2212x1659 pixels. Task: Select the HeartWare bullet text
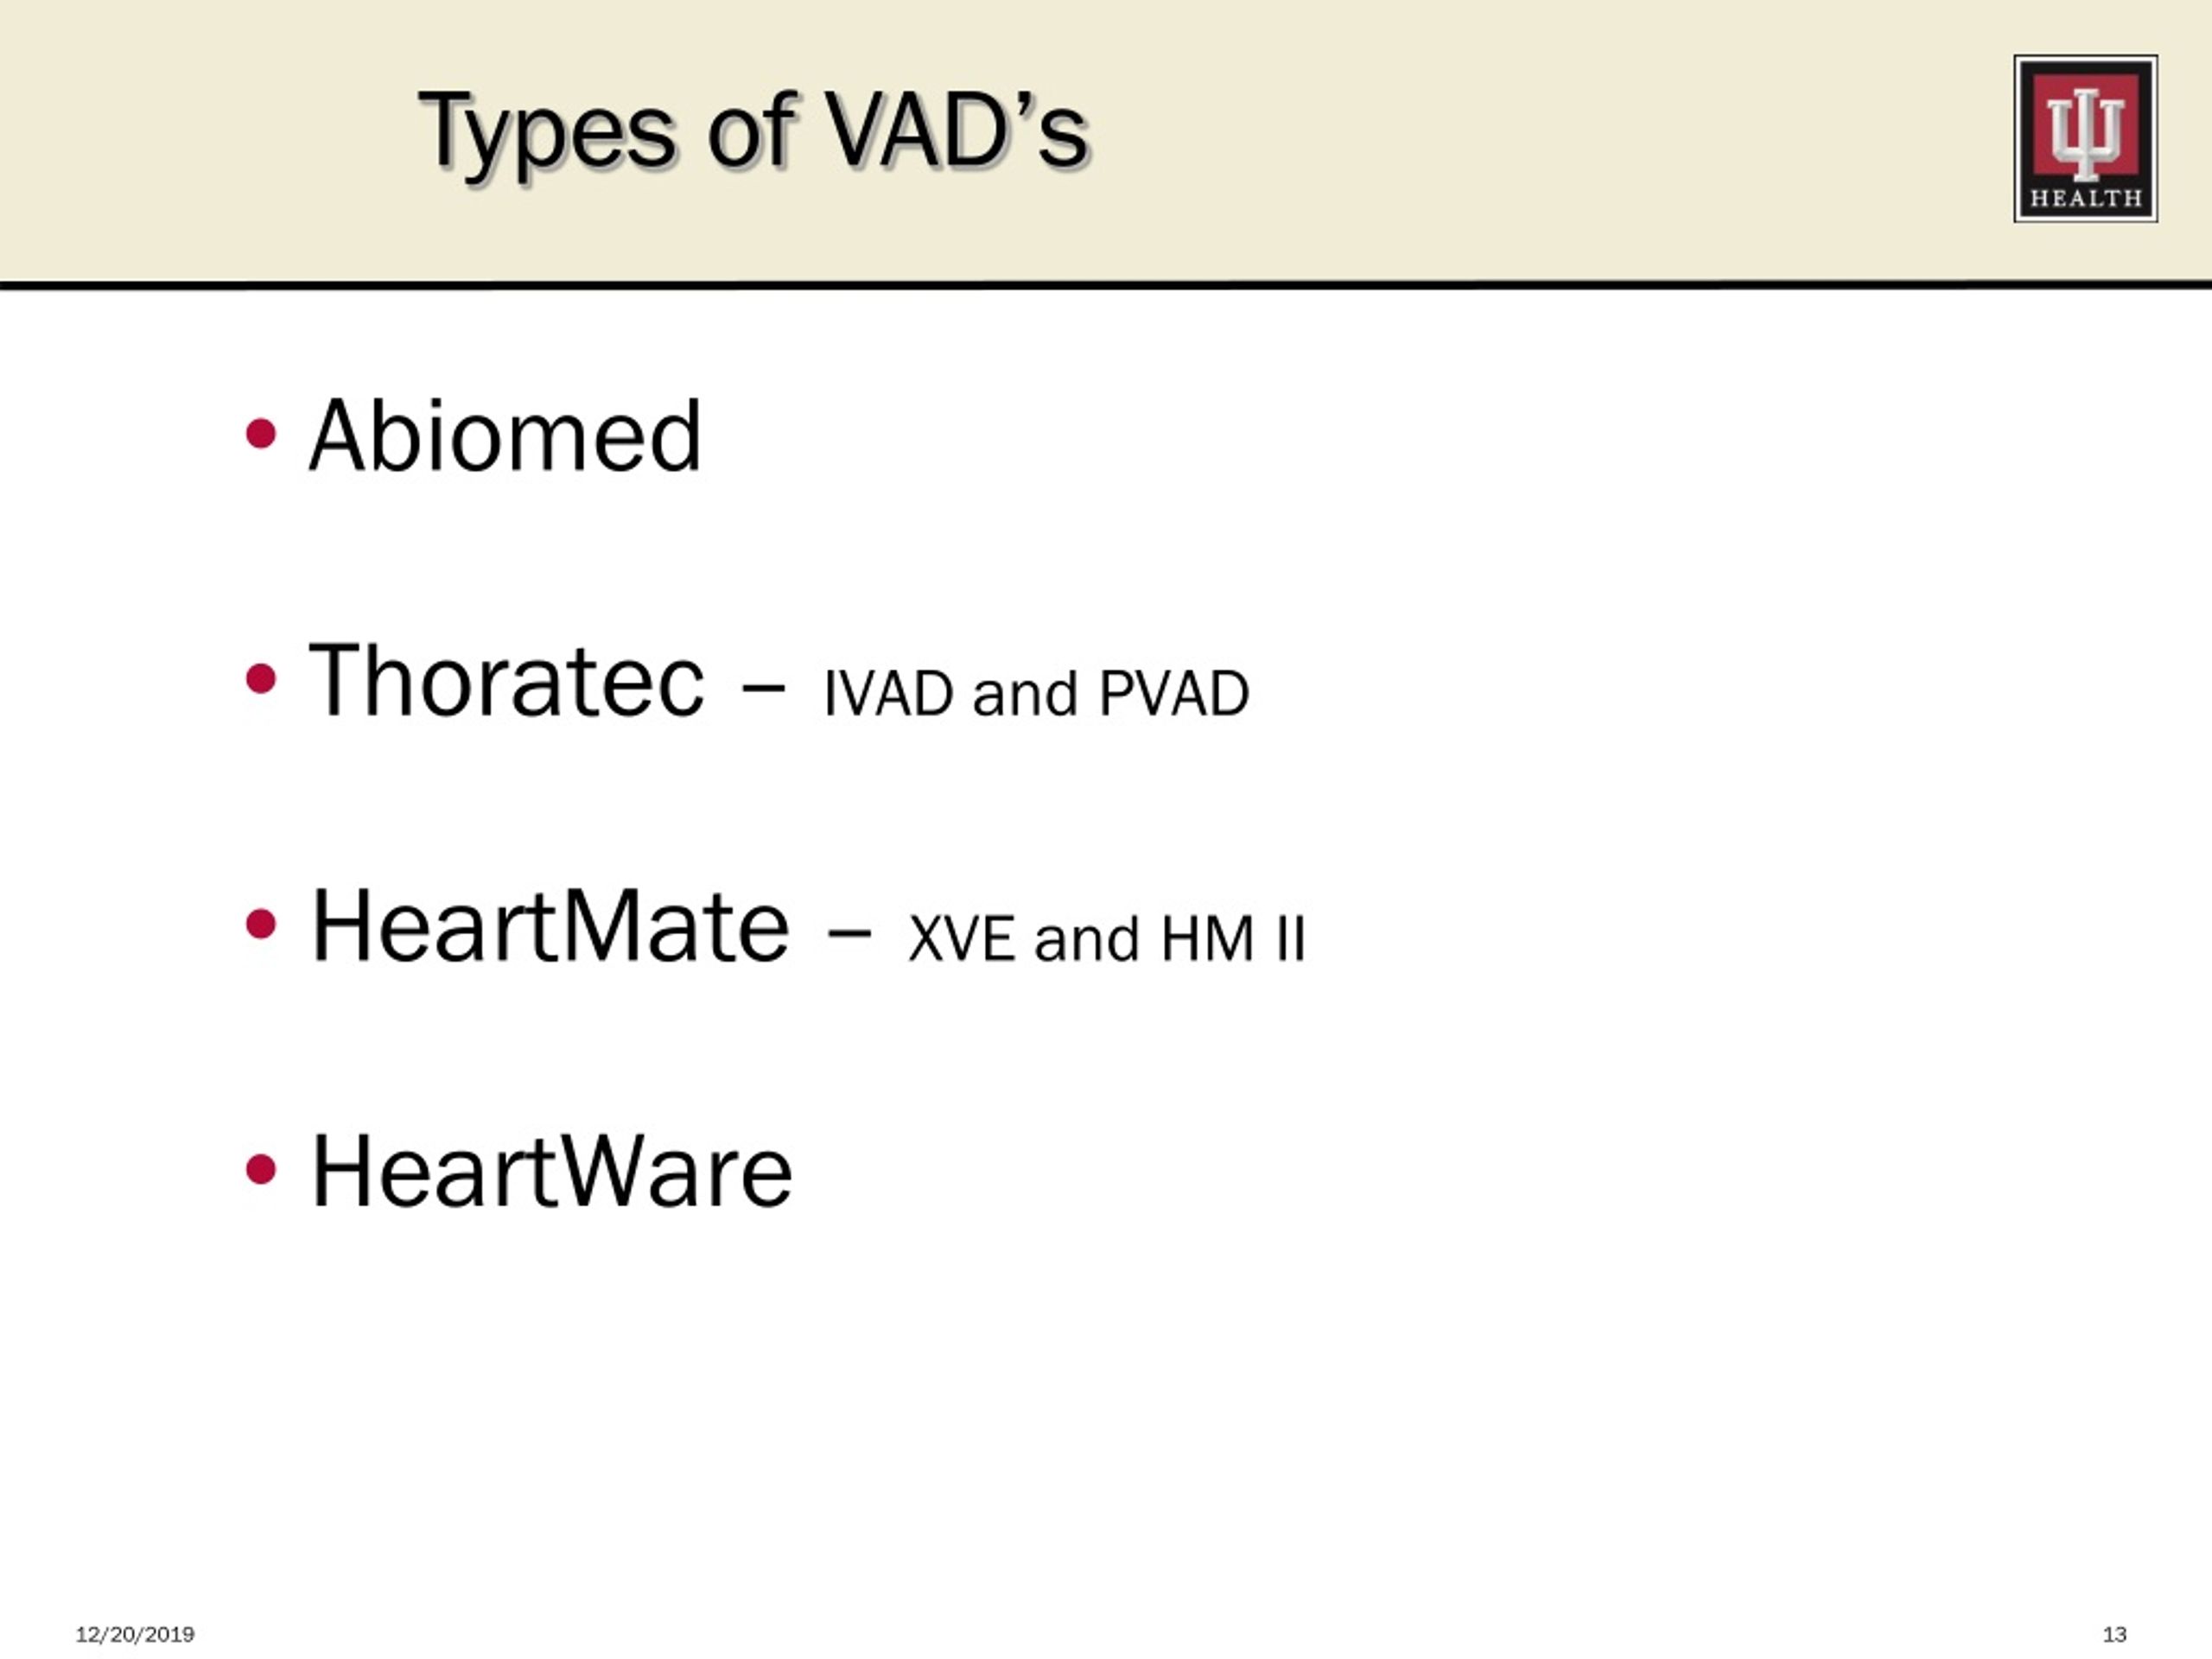pyautogui.click(x=552, y=1171)
